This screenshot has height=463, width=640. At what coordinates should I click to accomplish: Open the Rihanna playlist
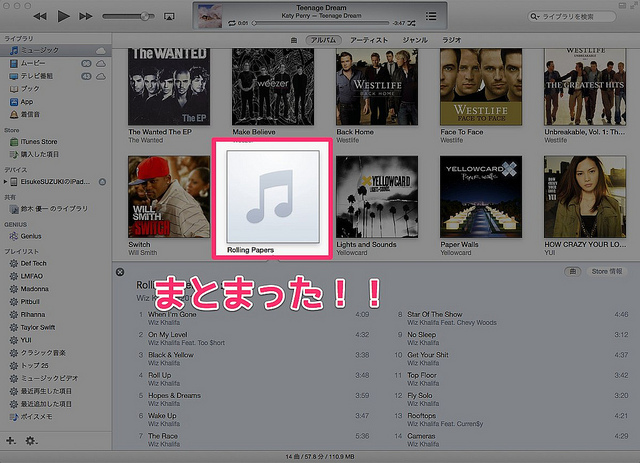click(x=56, y=314)
